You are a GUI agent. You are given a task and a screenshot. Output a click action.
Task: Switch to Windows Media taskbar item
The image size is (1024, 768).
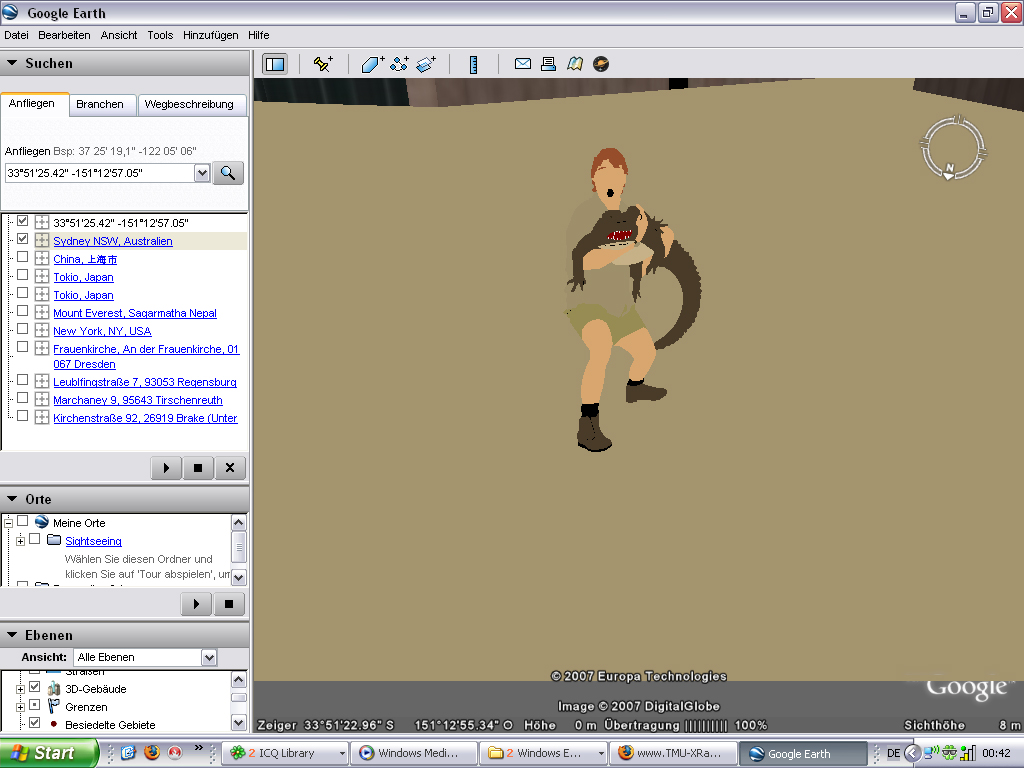tap(415, 753)
